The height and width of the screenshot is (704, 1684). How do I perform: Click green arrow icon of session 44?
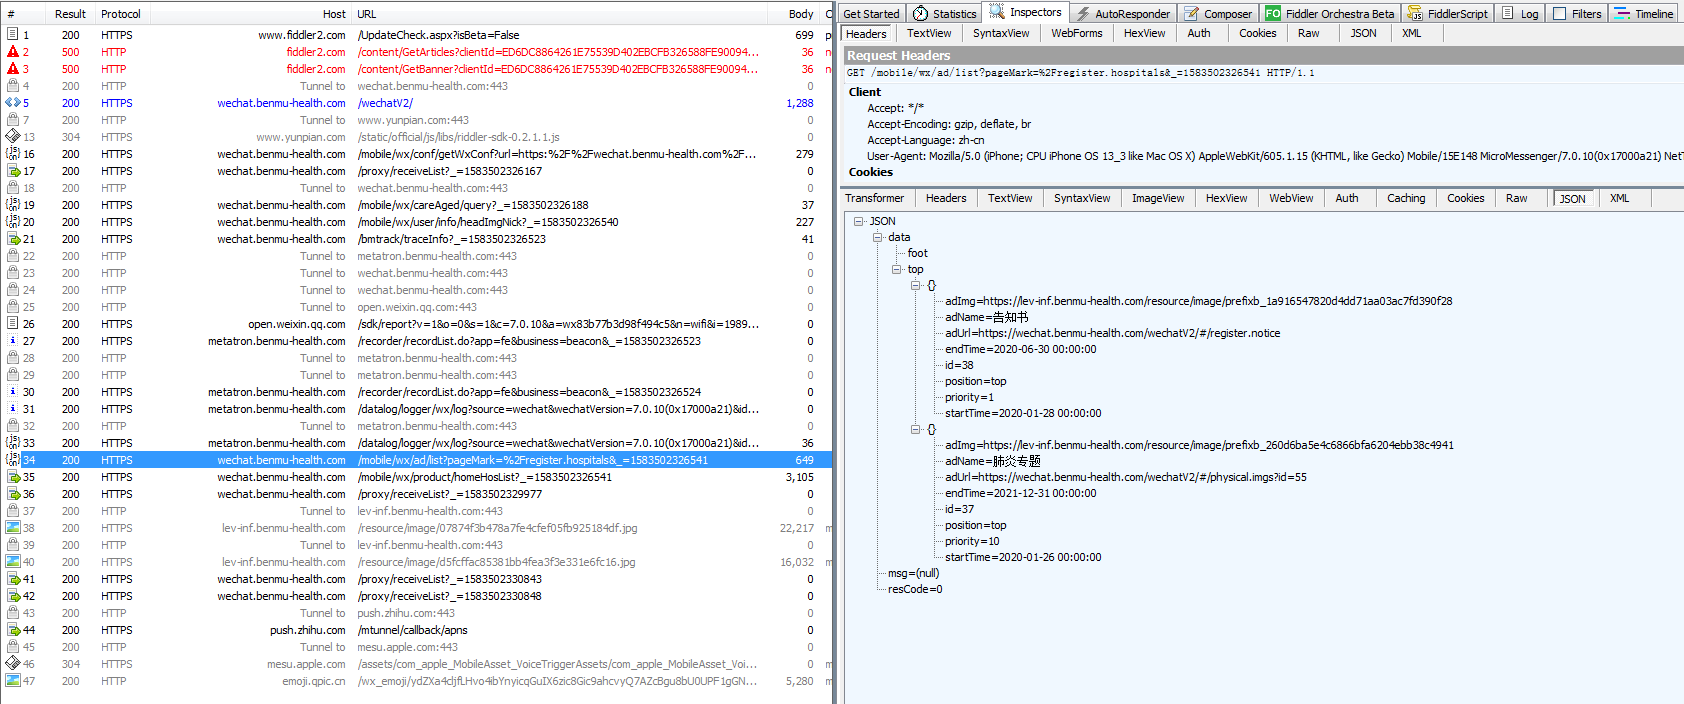13,629
